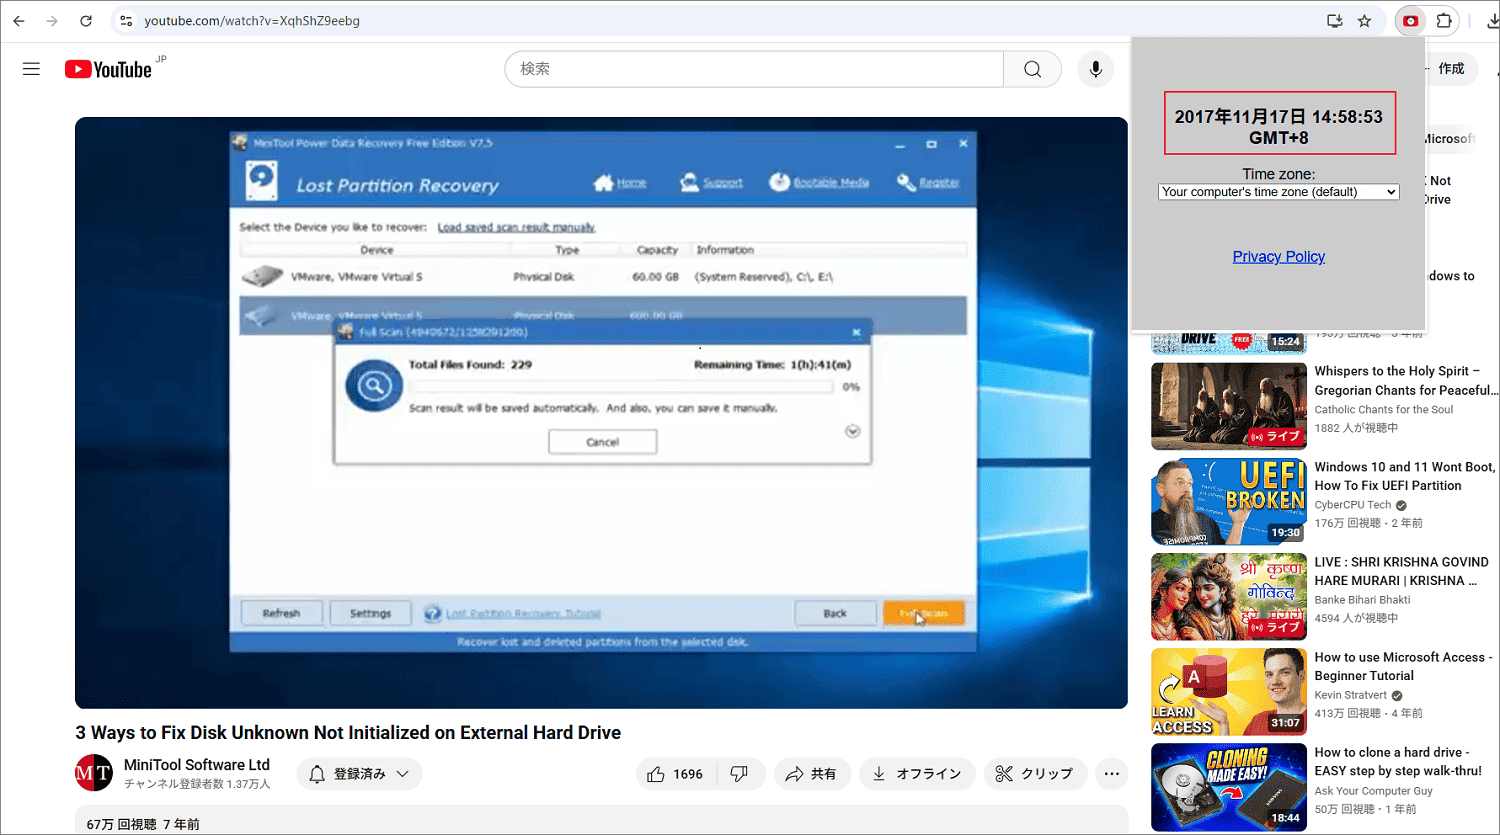Dislike the video with thumbs down

click(740, 774)
